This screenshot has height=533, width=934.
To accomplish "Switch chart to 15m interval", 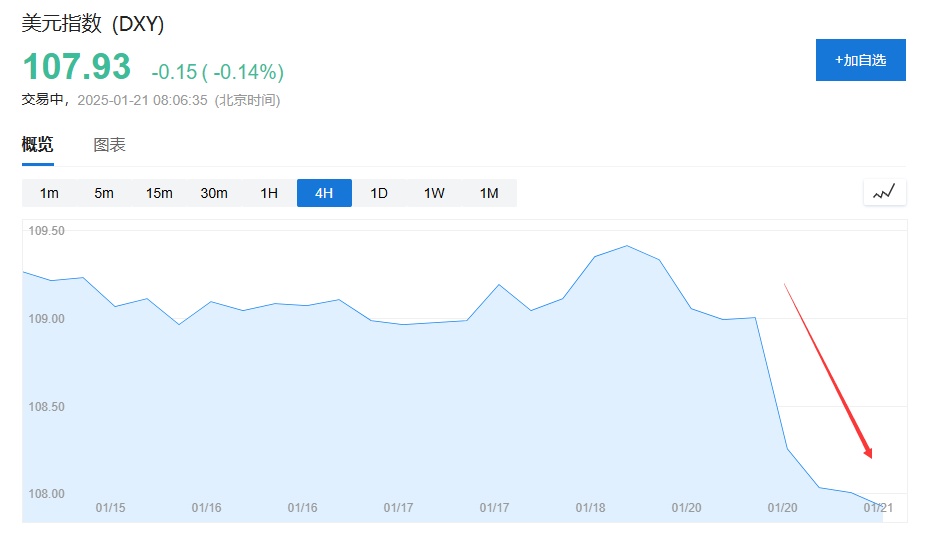I will 159,193.
